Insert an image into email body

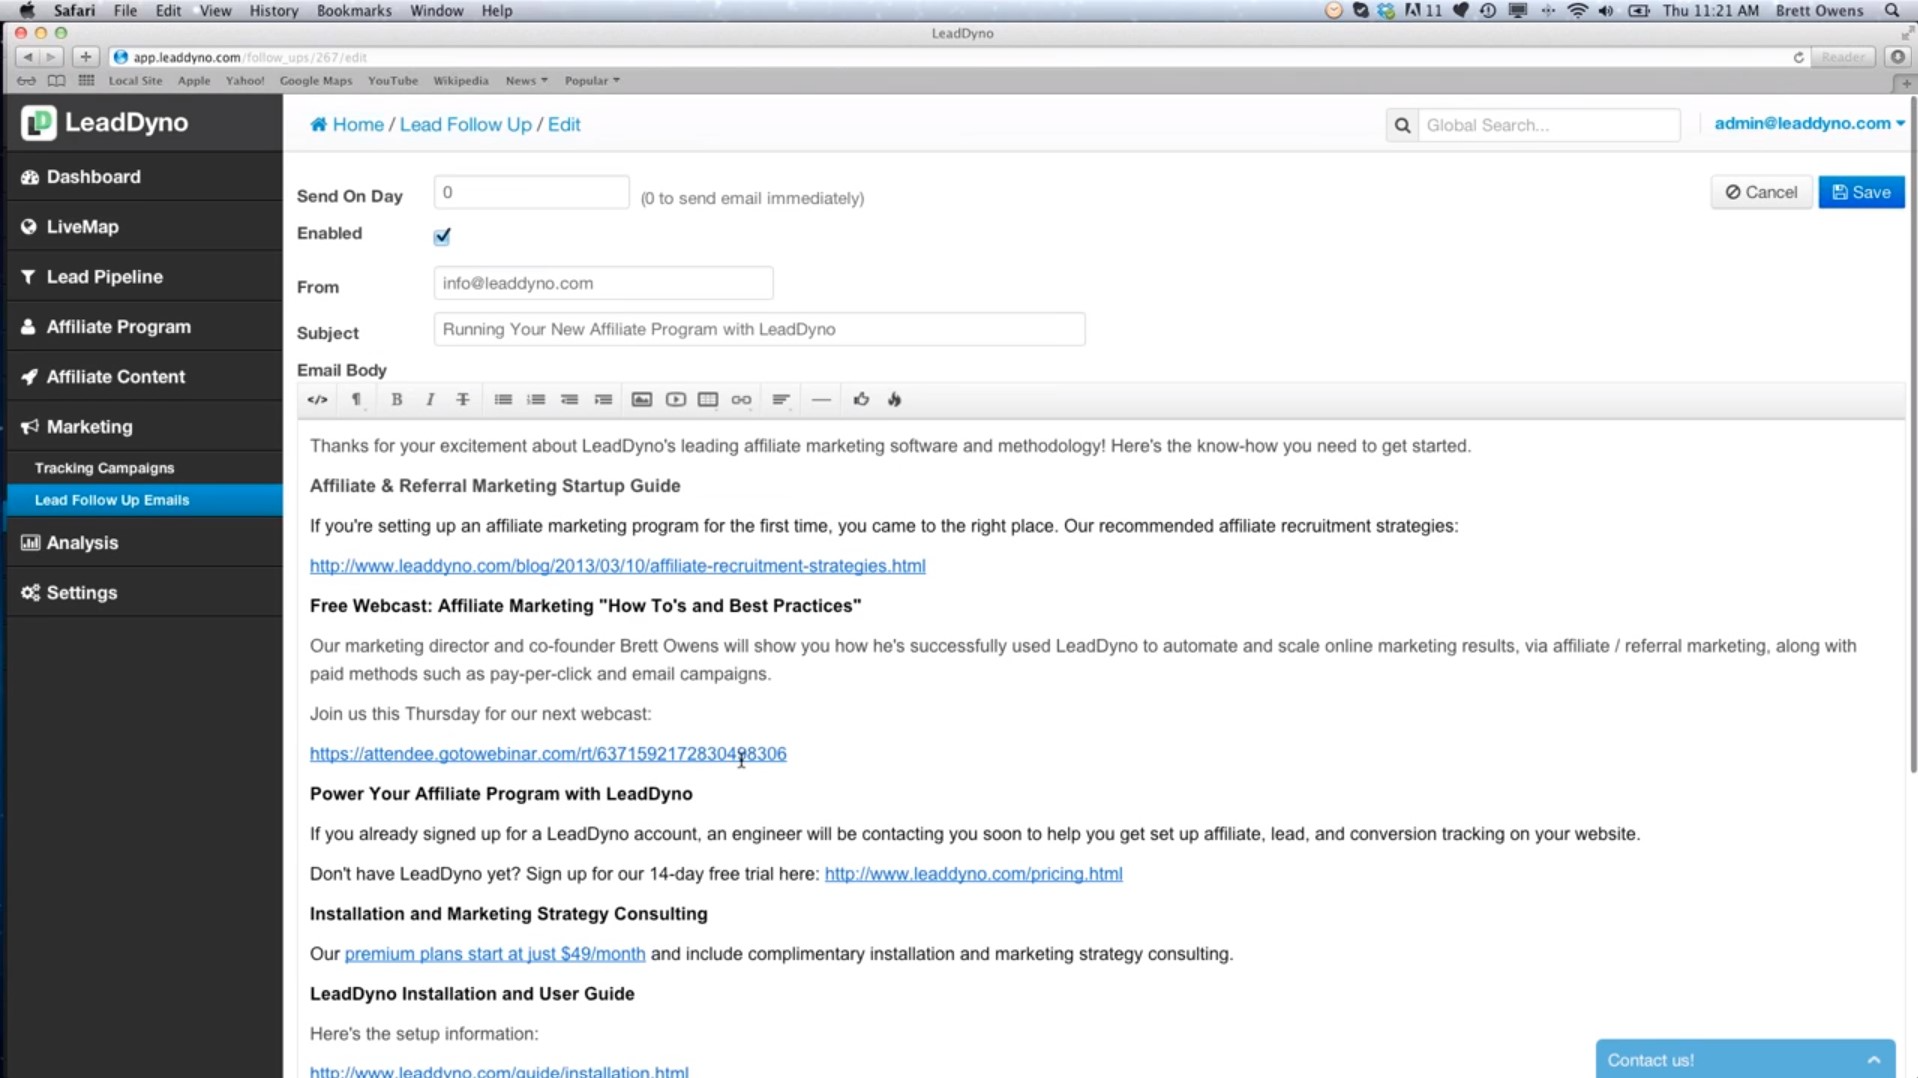[x=642, y=400]
